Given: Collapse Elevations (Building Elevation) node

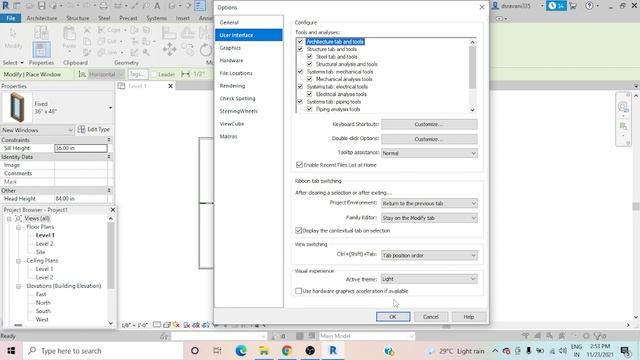Looking at the screenshot, I should pos(18,287).
